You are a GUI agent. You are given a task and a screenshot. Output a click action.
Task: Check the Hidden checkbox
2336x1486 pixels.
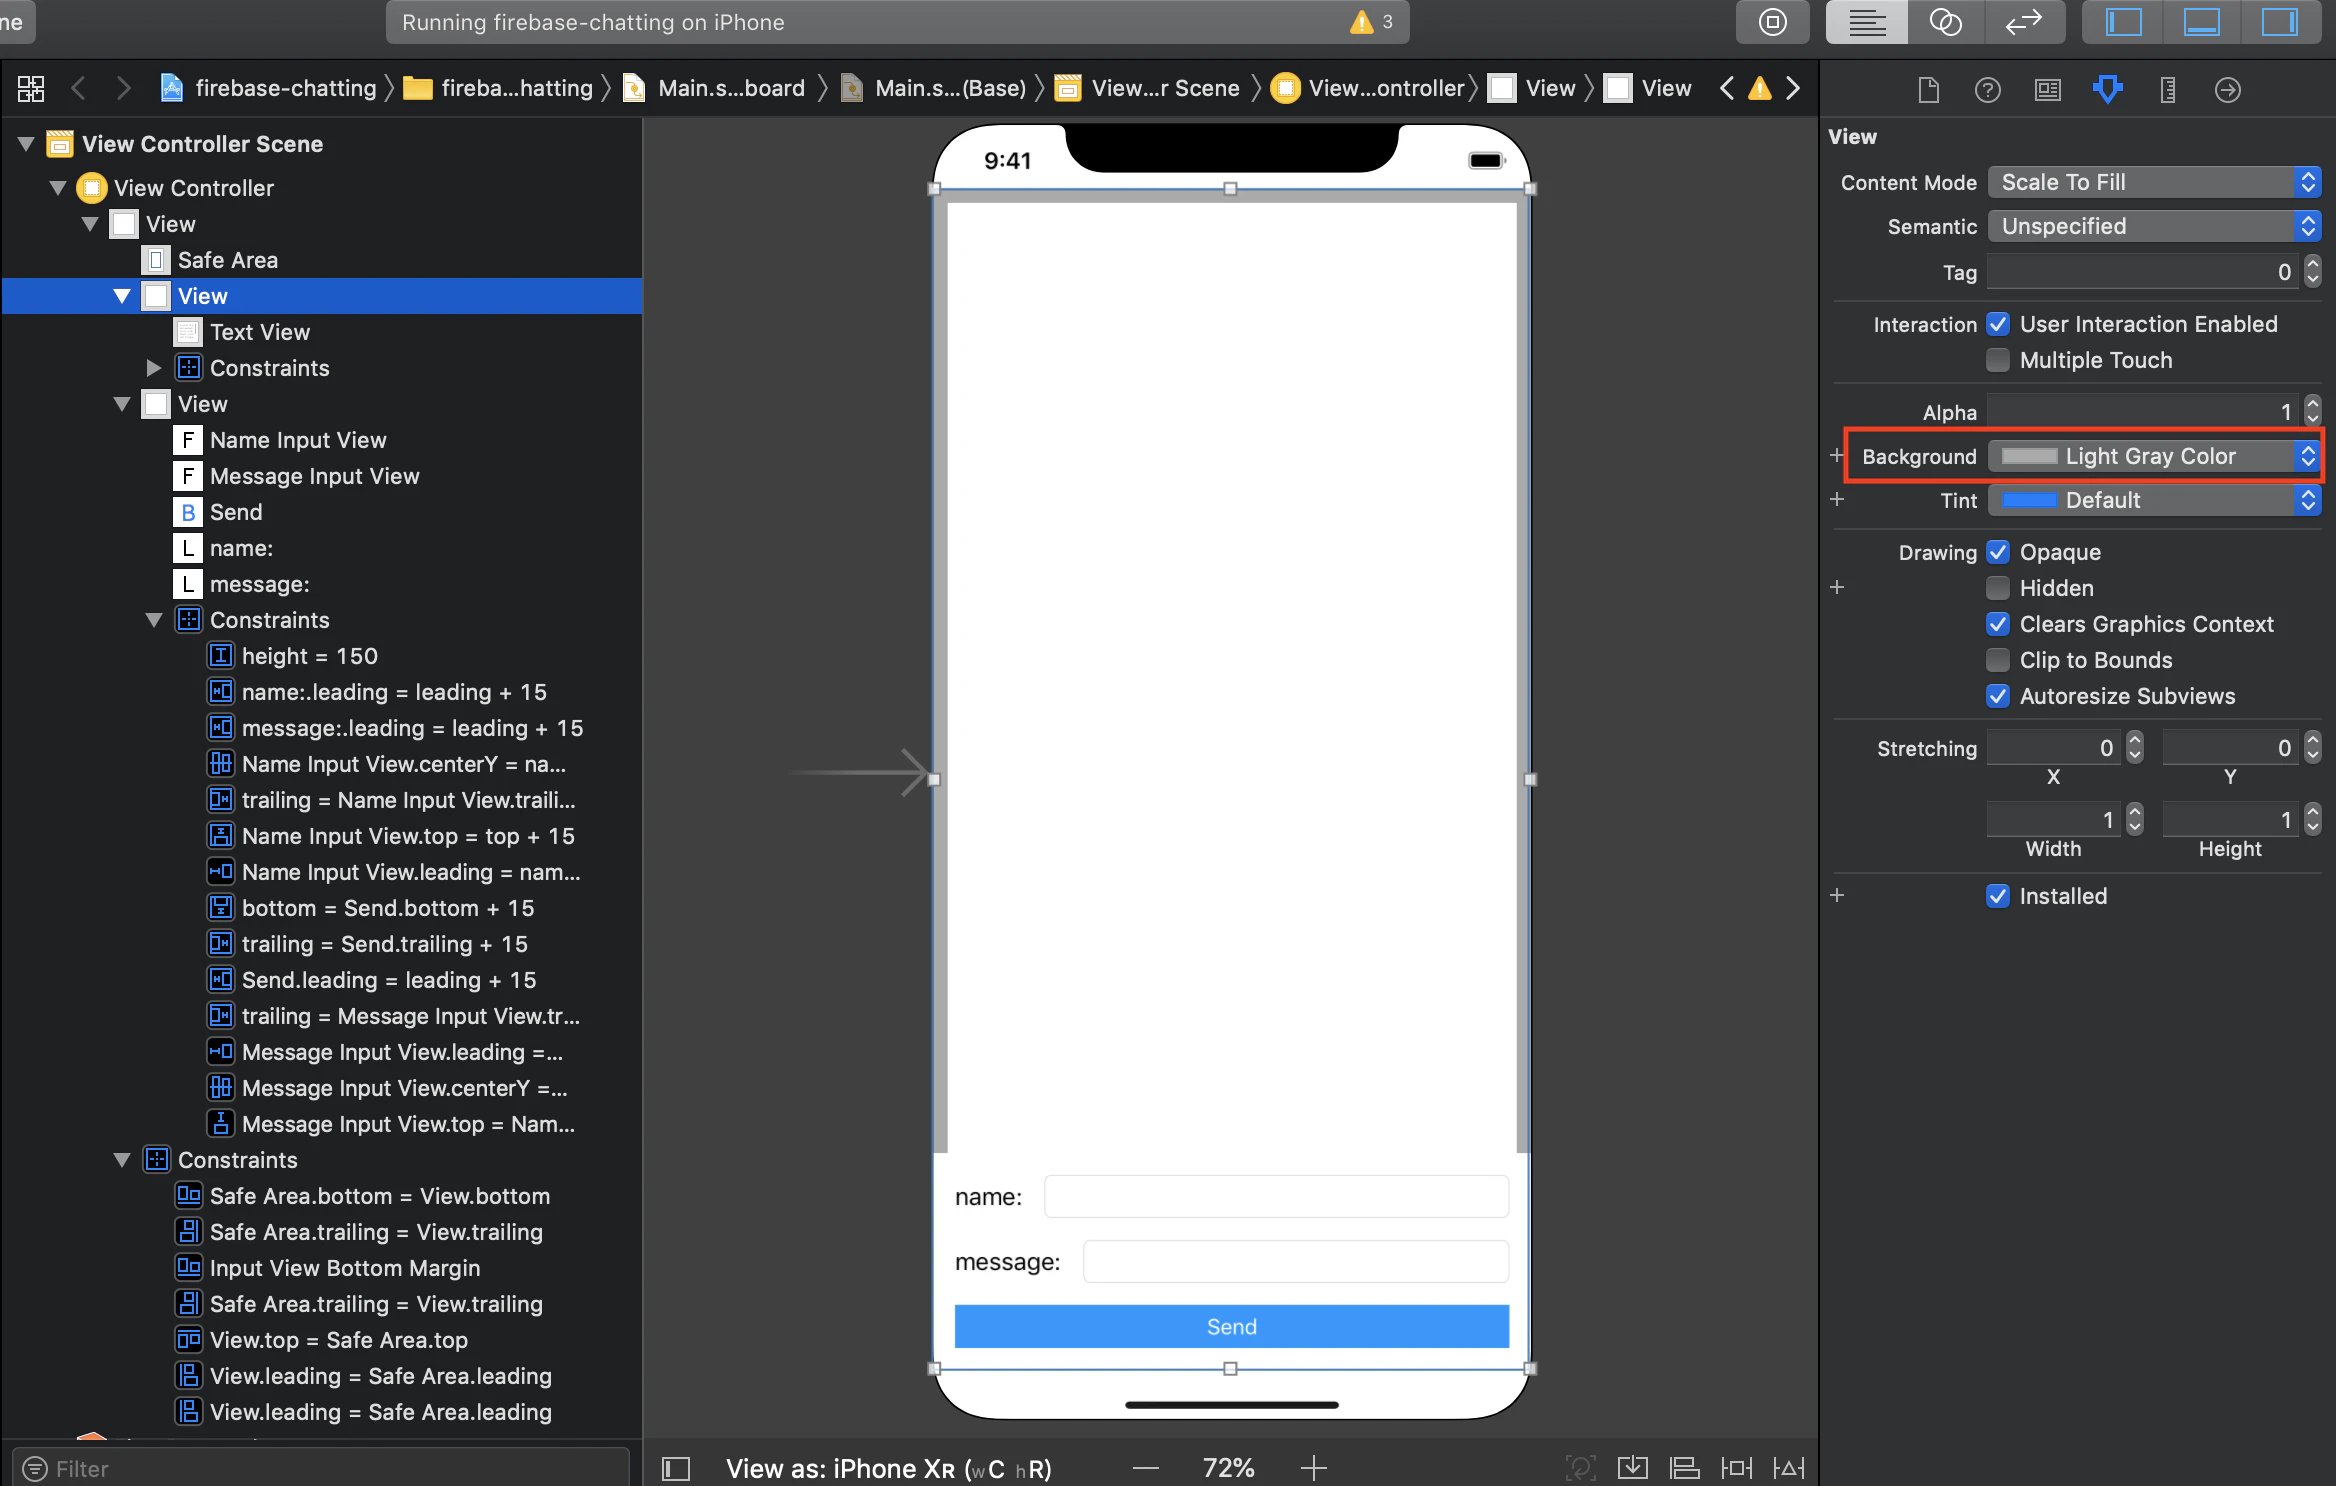coord(1998,588)
